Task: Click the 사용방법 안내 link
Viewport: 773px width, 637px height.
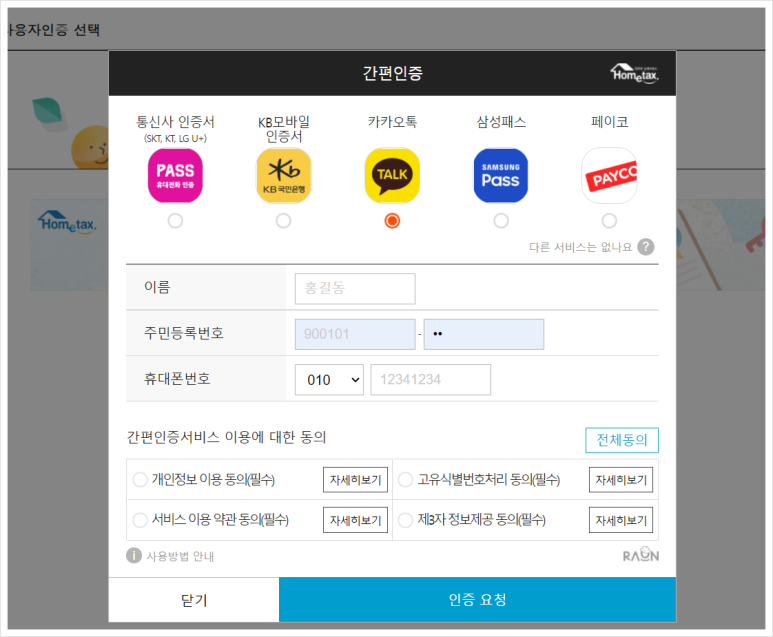Action: point(180,557)
